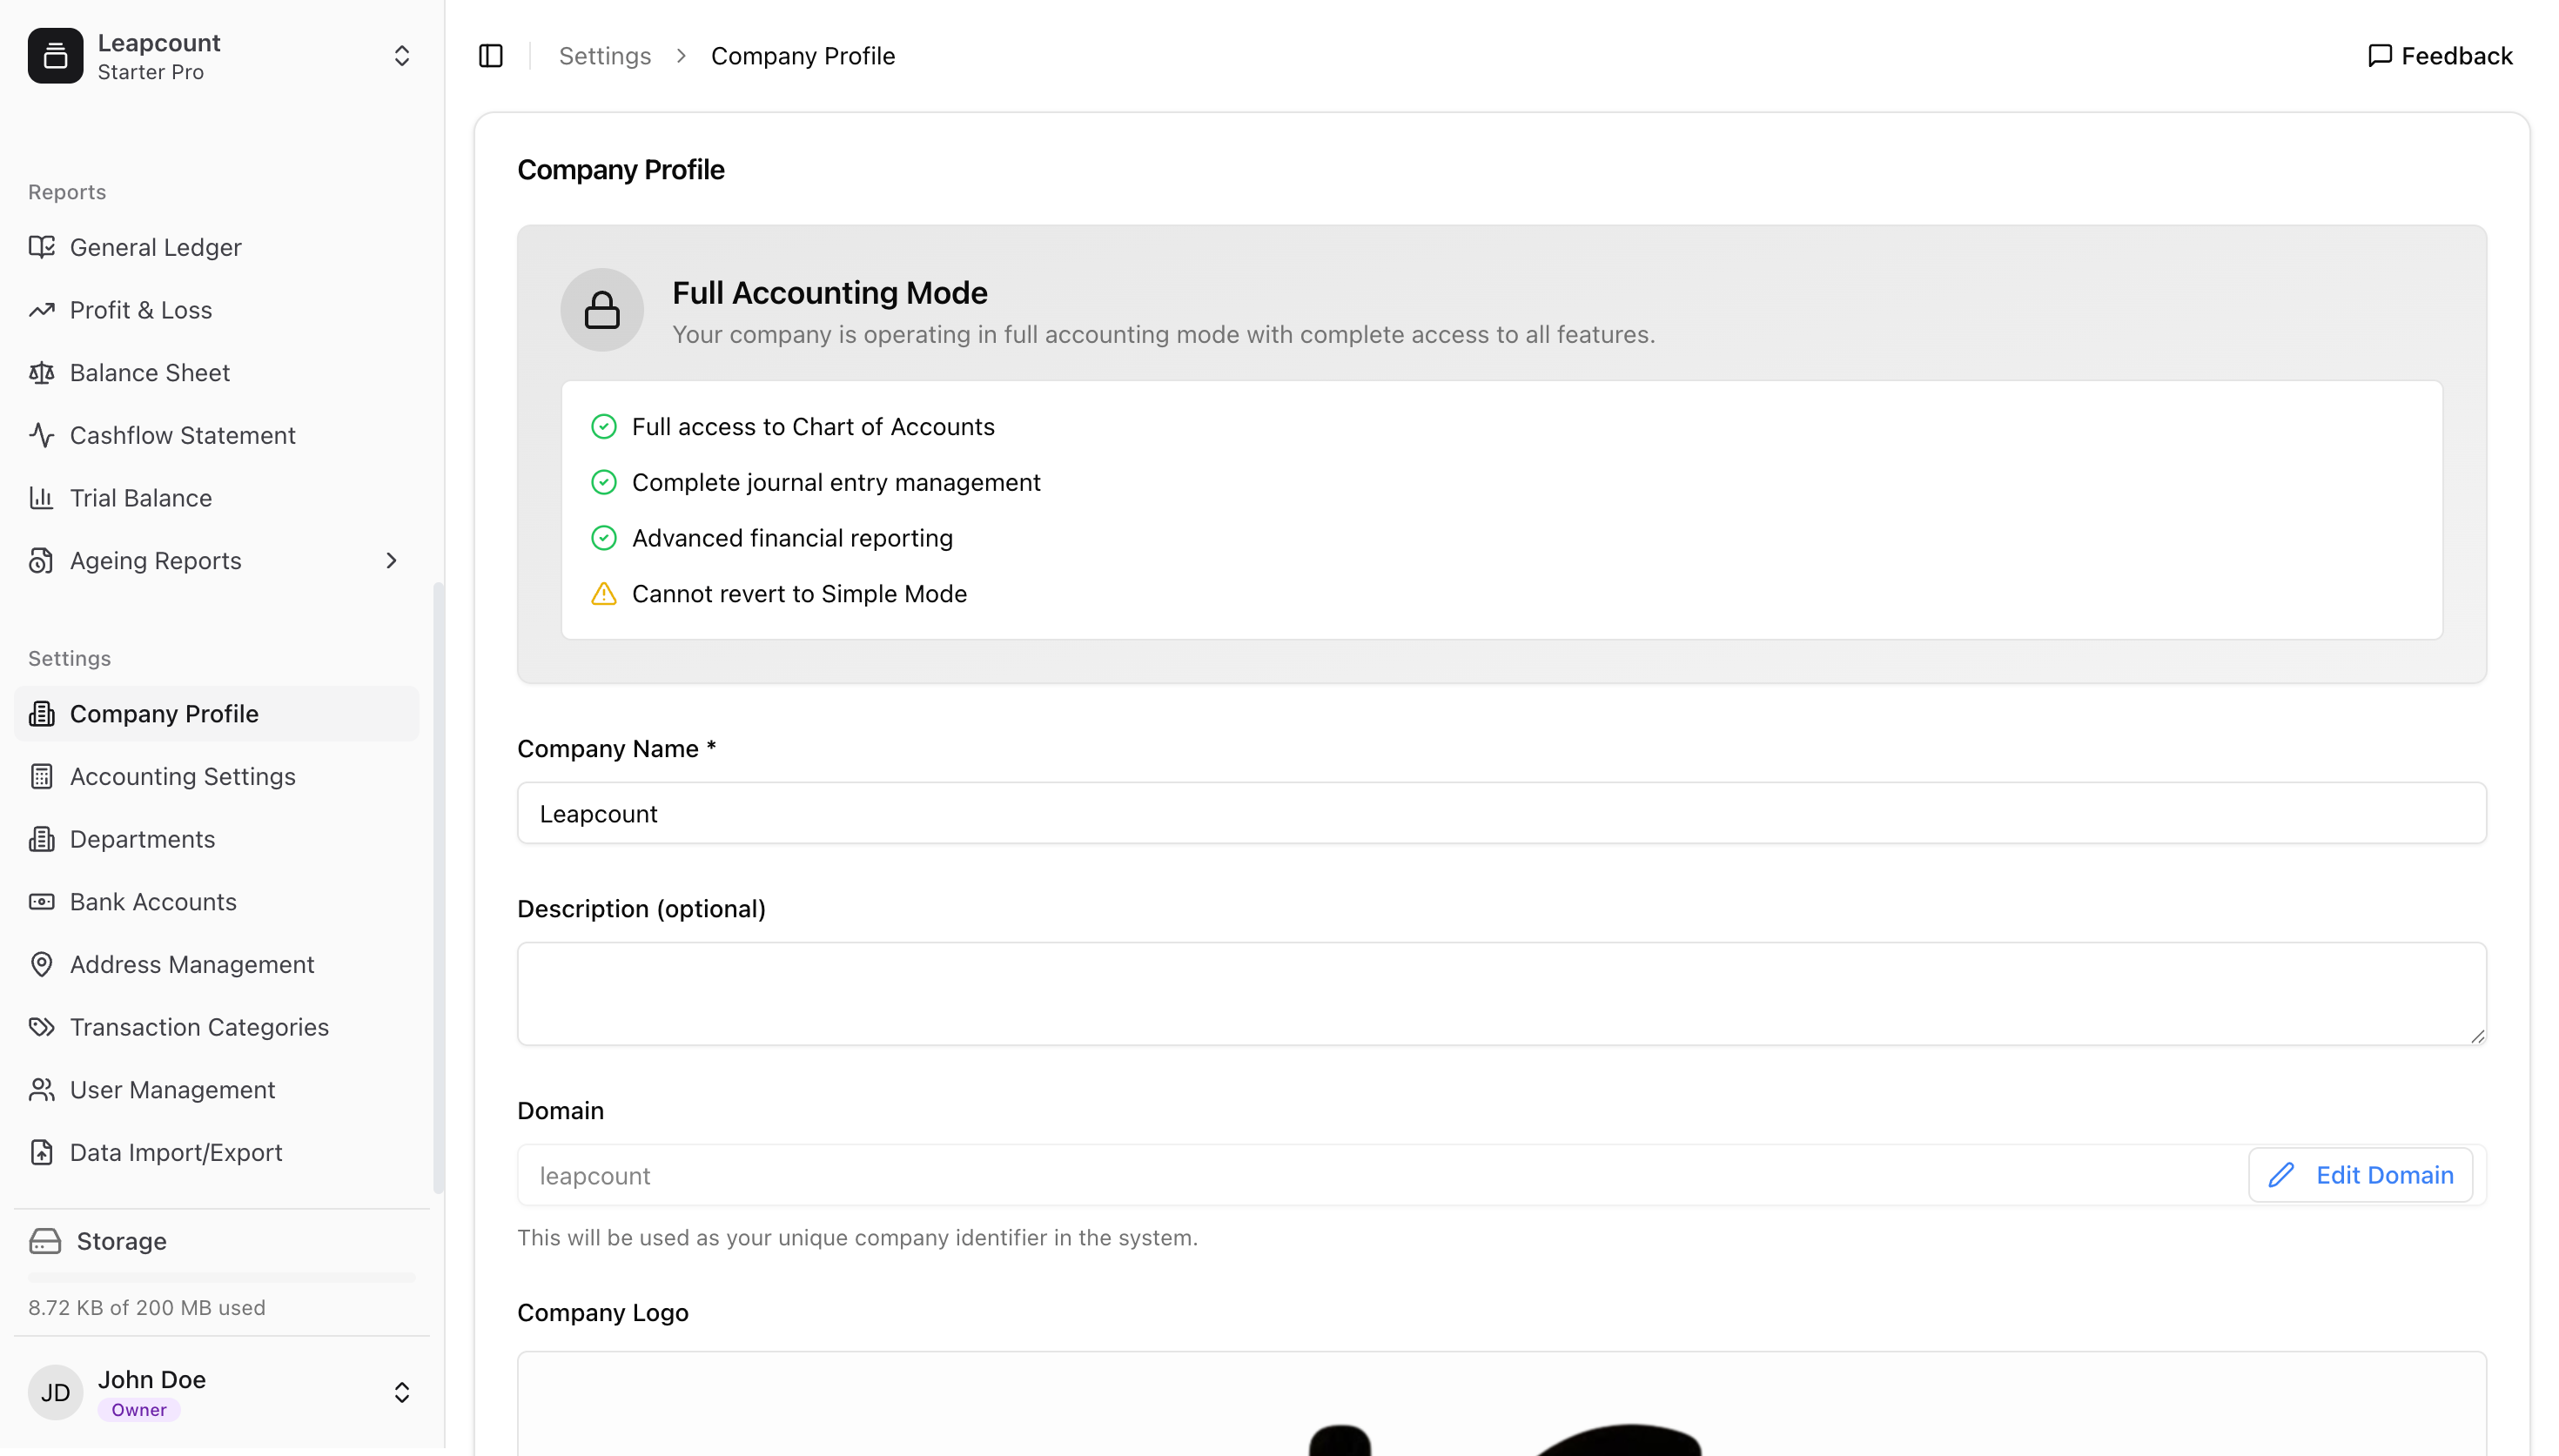Open Address Management
Viewport: 2559px width, 1456px height.
216,965
